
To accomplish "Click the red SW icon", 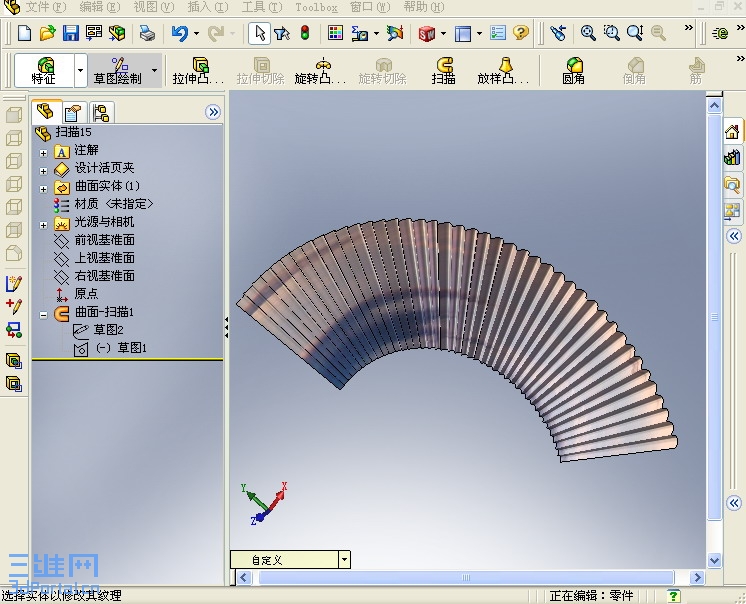I will 427,33.
